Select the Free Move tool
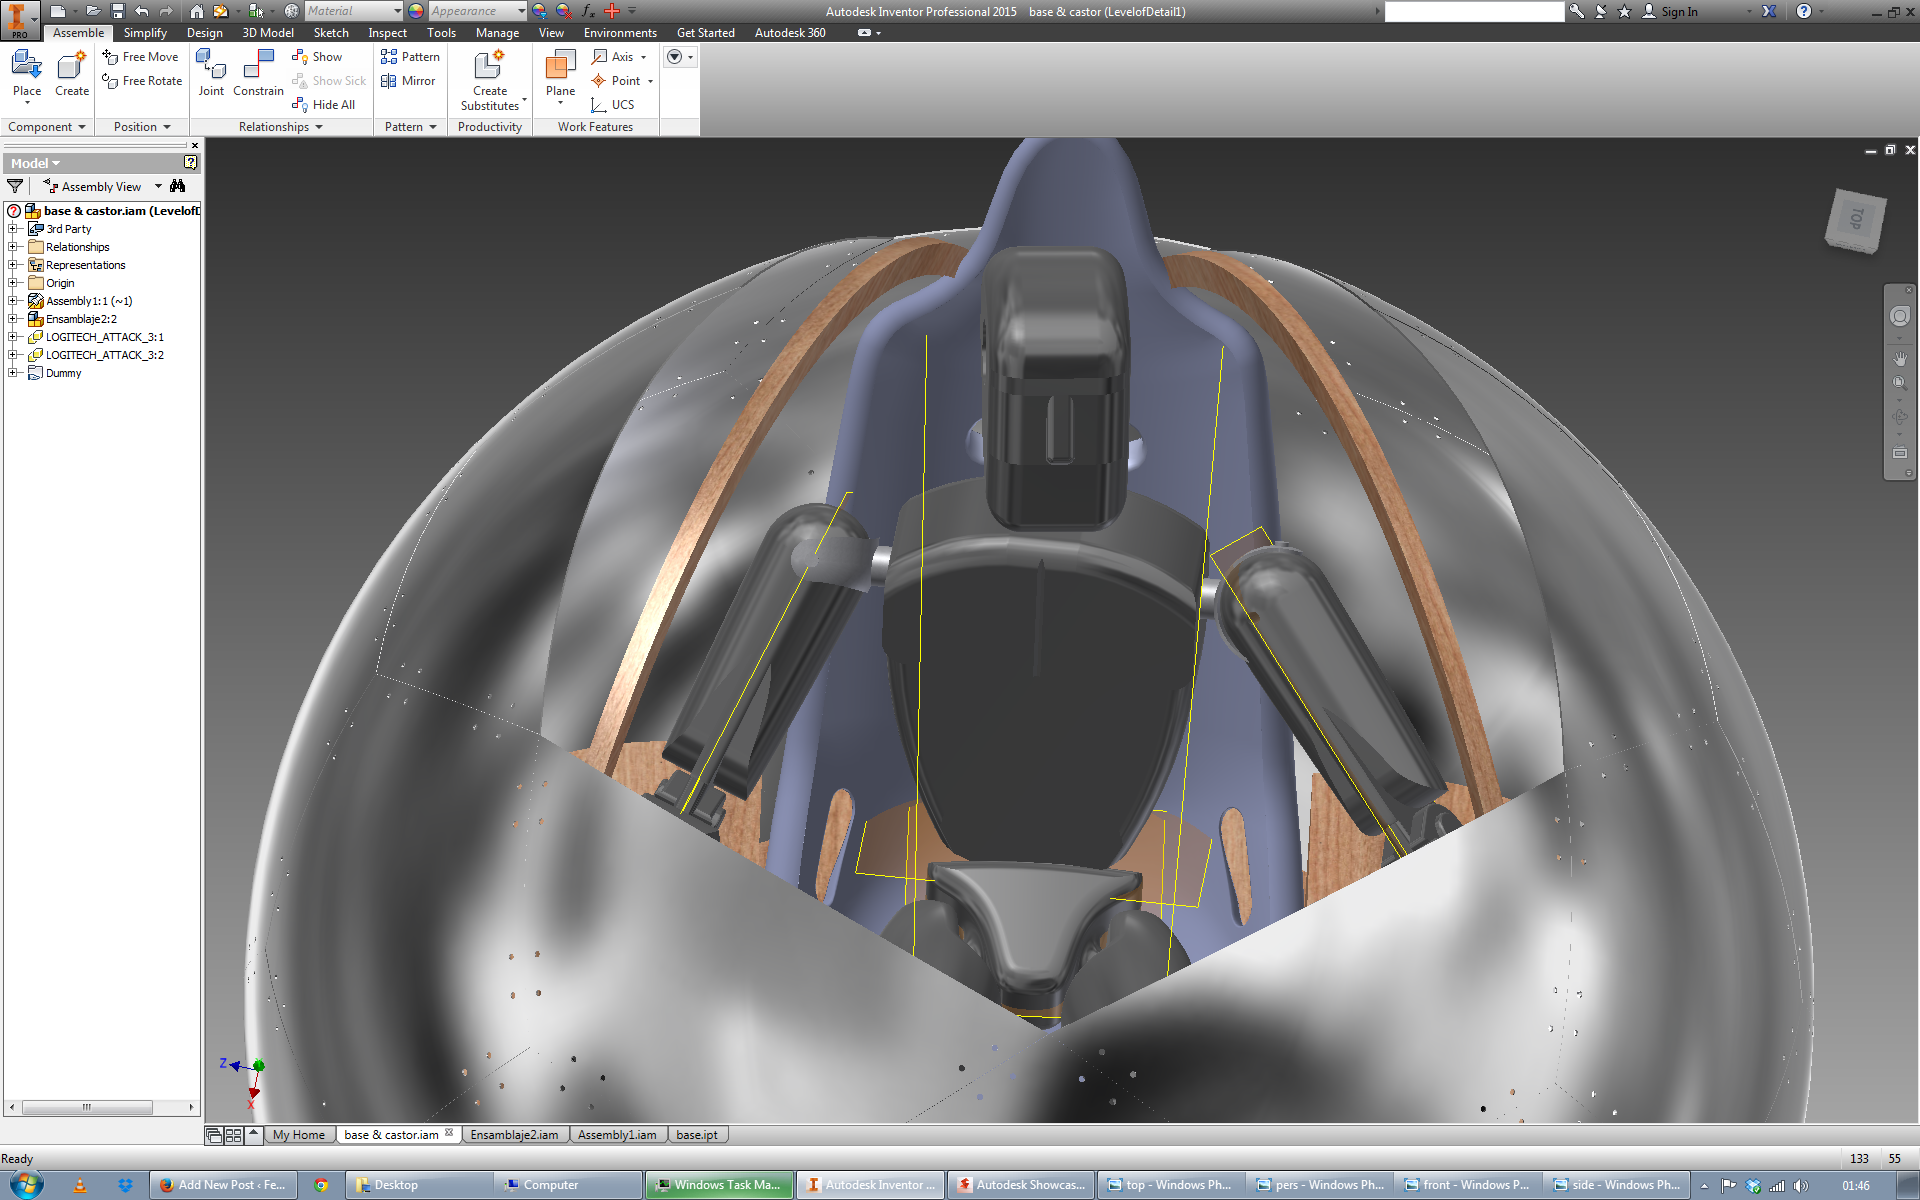Viewport: 1920px width, 1200px height. [x=140, y=57]
